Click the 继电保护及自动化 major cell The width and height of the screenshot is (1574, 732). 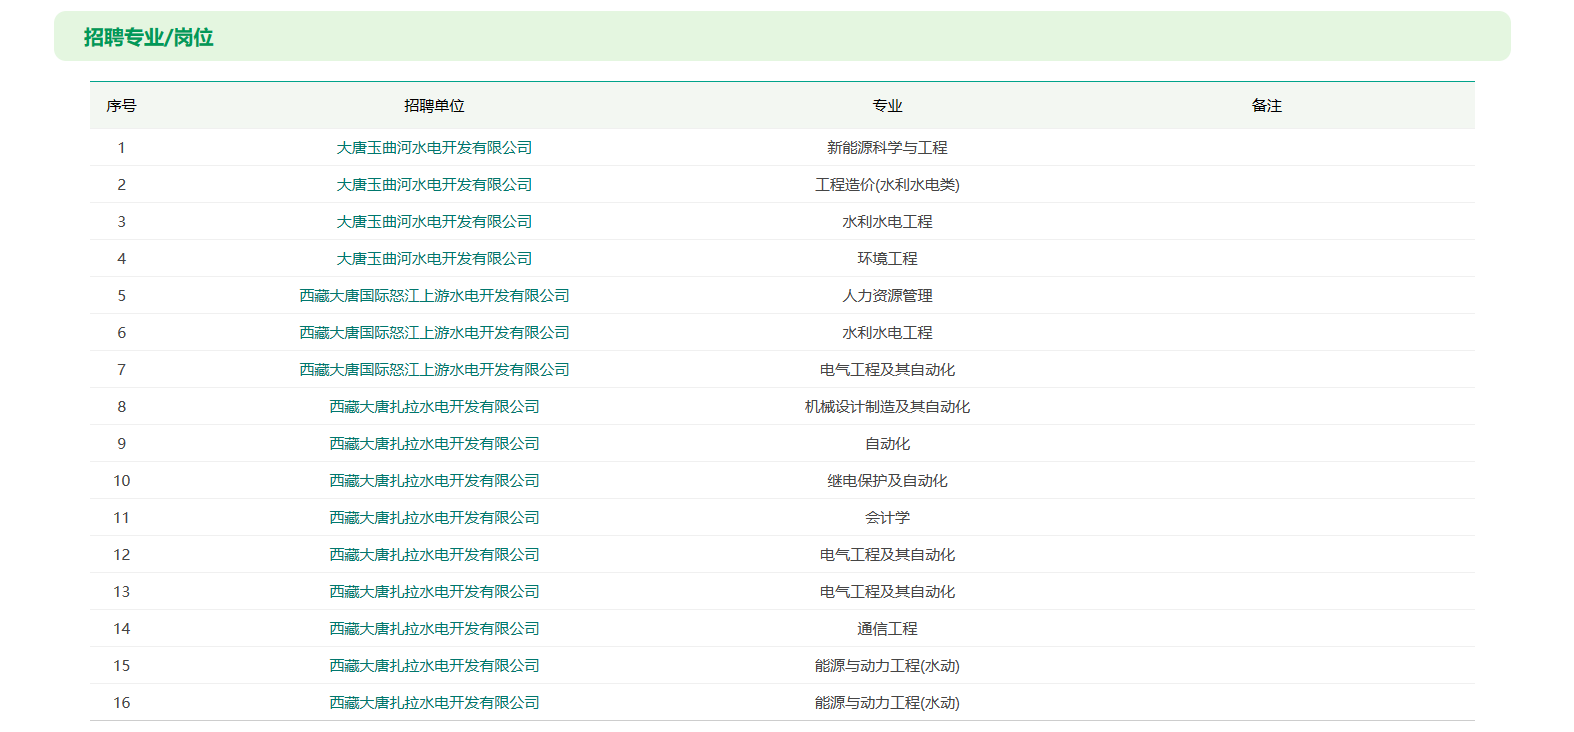(887, 481)
